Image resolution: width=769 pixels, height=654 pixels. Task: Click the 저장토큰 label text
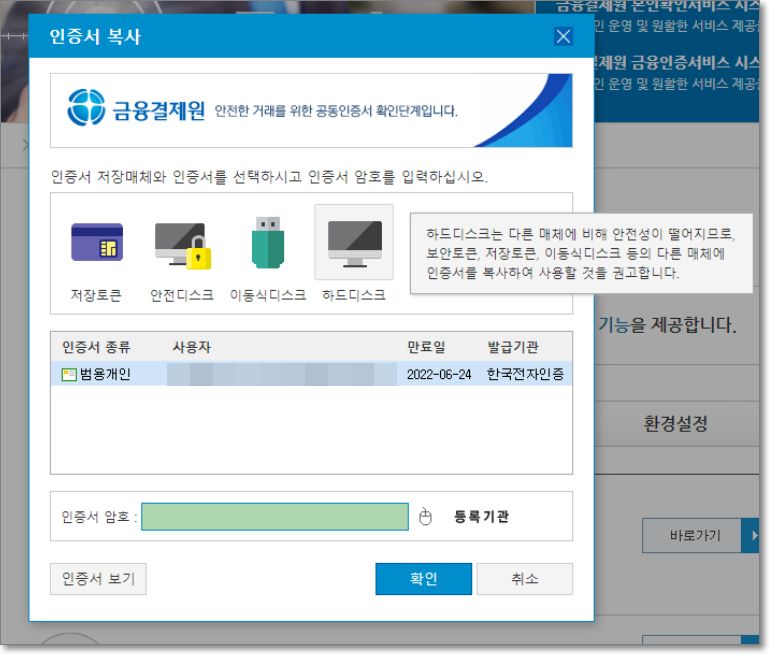96,295
